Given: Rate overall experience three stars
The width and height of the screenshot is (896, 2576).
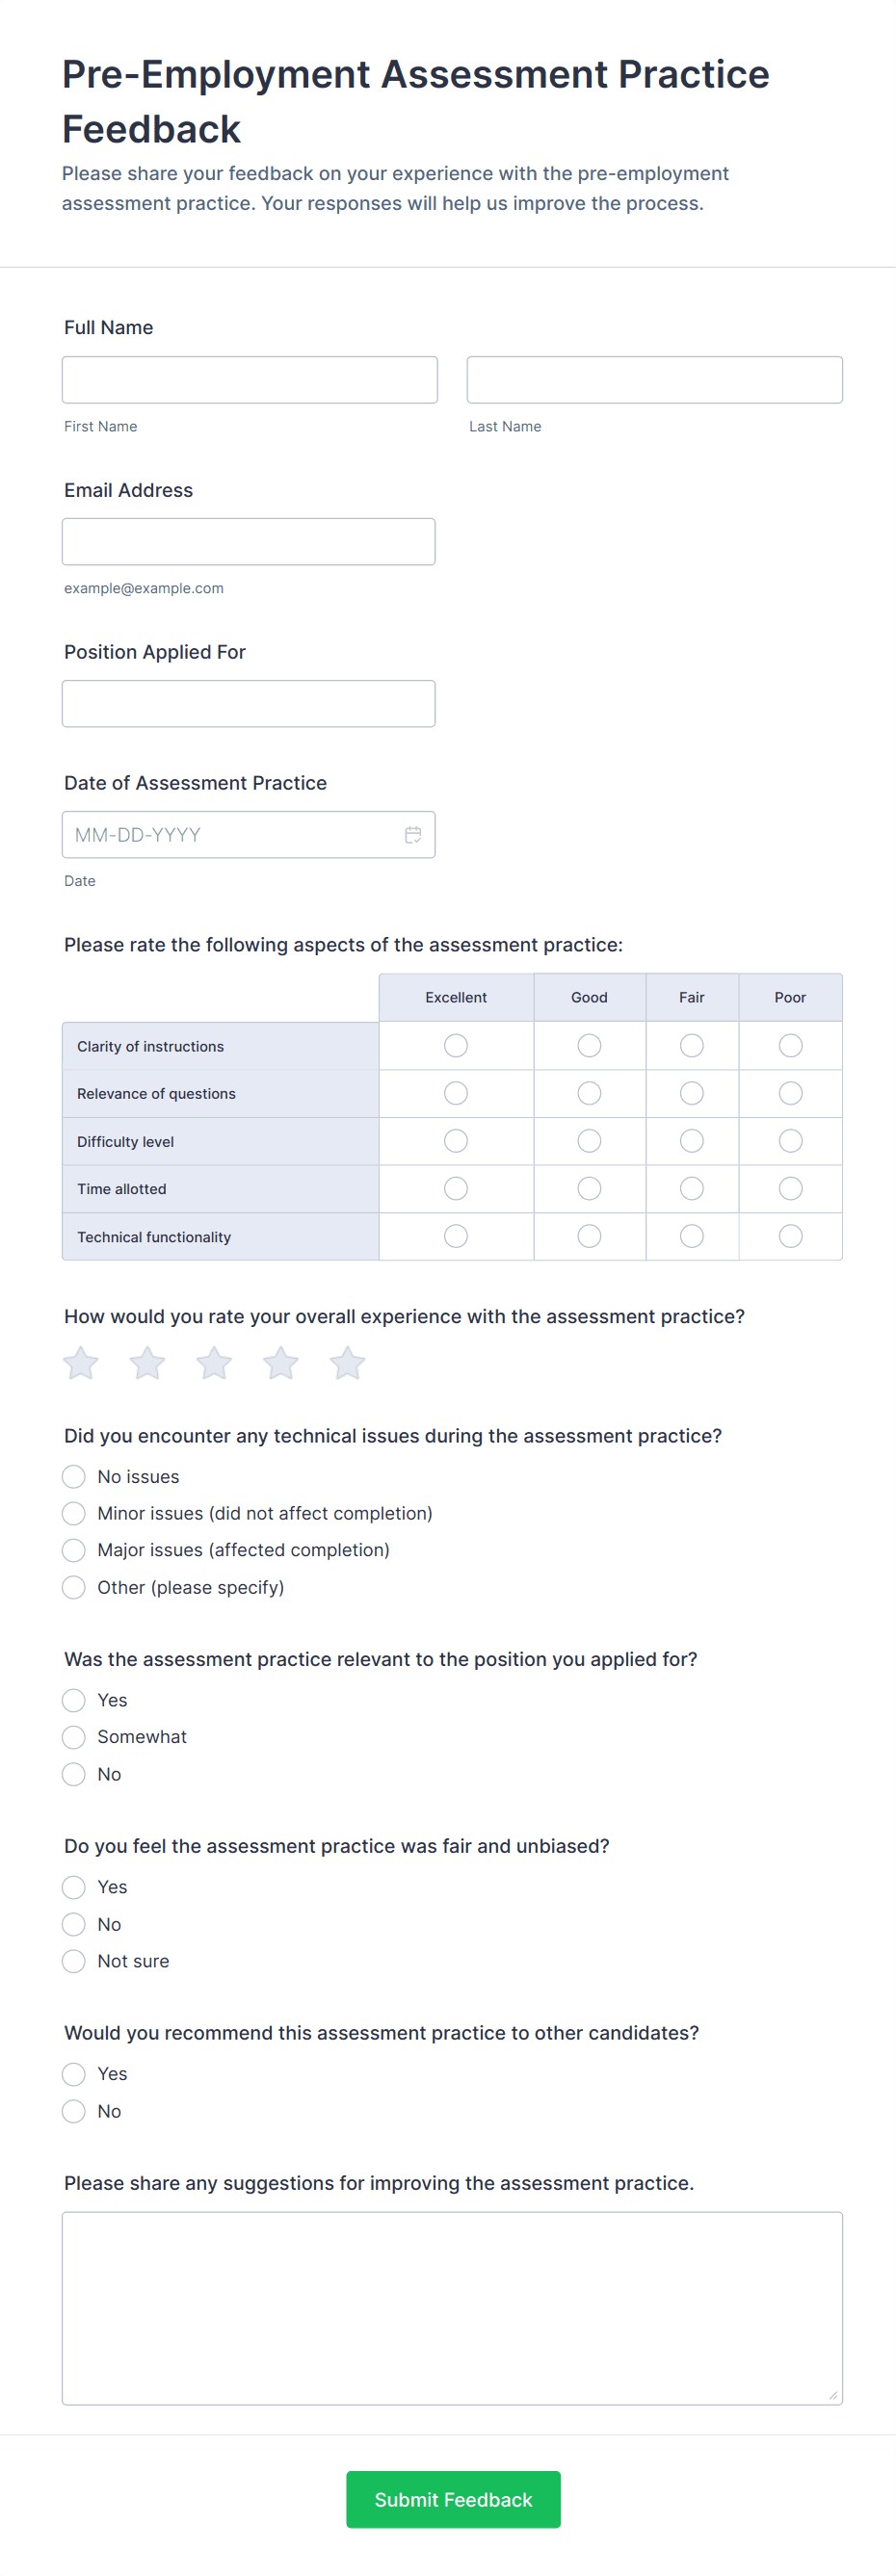Looking at the screenshot, I should pos(214,1363).
